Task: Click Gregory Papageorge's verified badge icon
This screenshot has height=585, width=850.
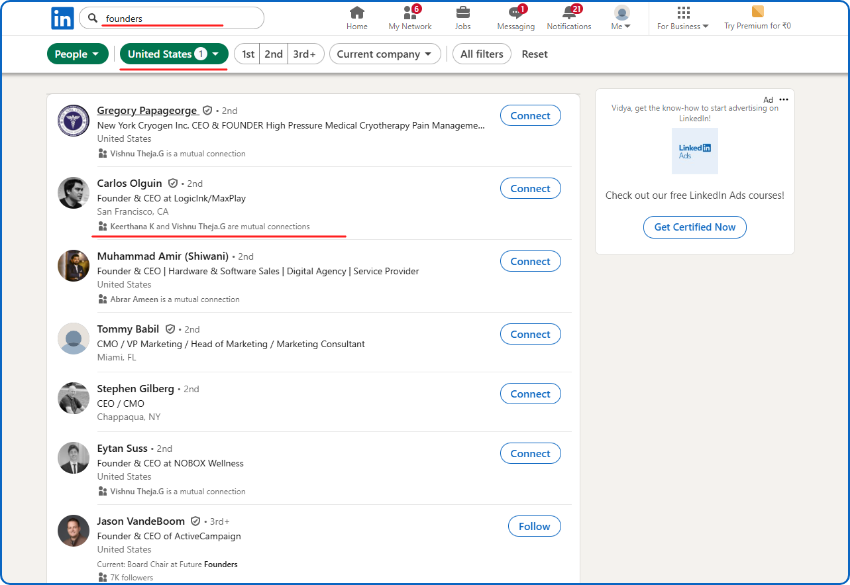Action: (x=207, y=111)
